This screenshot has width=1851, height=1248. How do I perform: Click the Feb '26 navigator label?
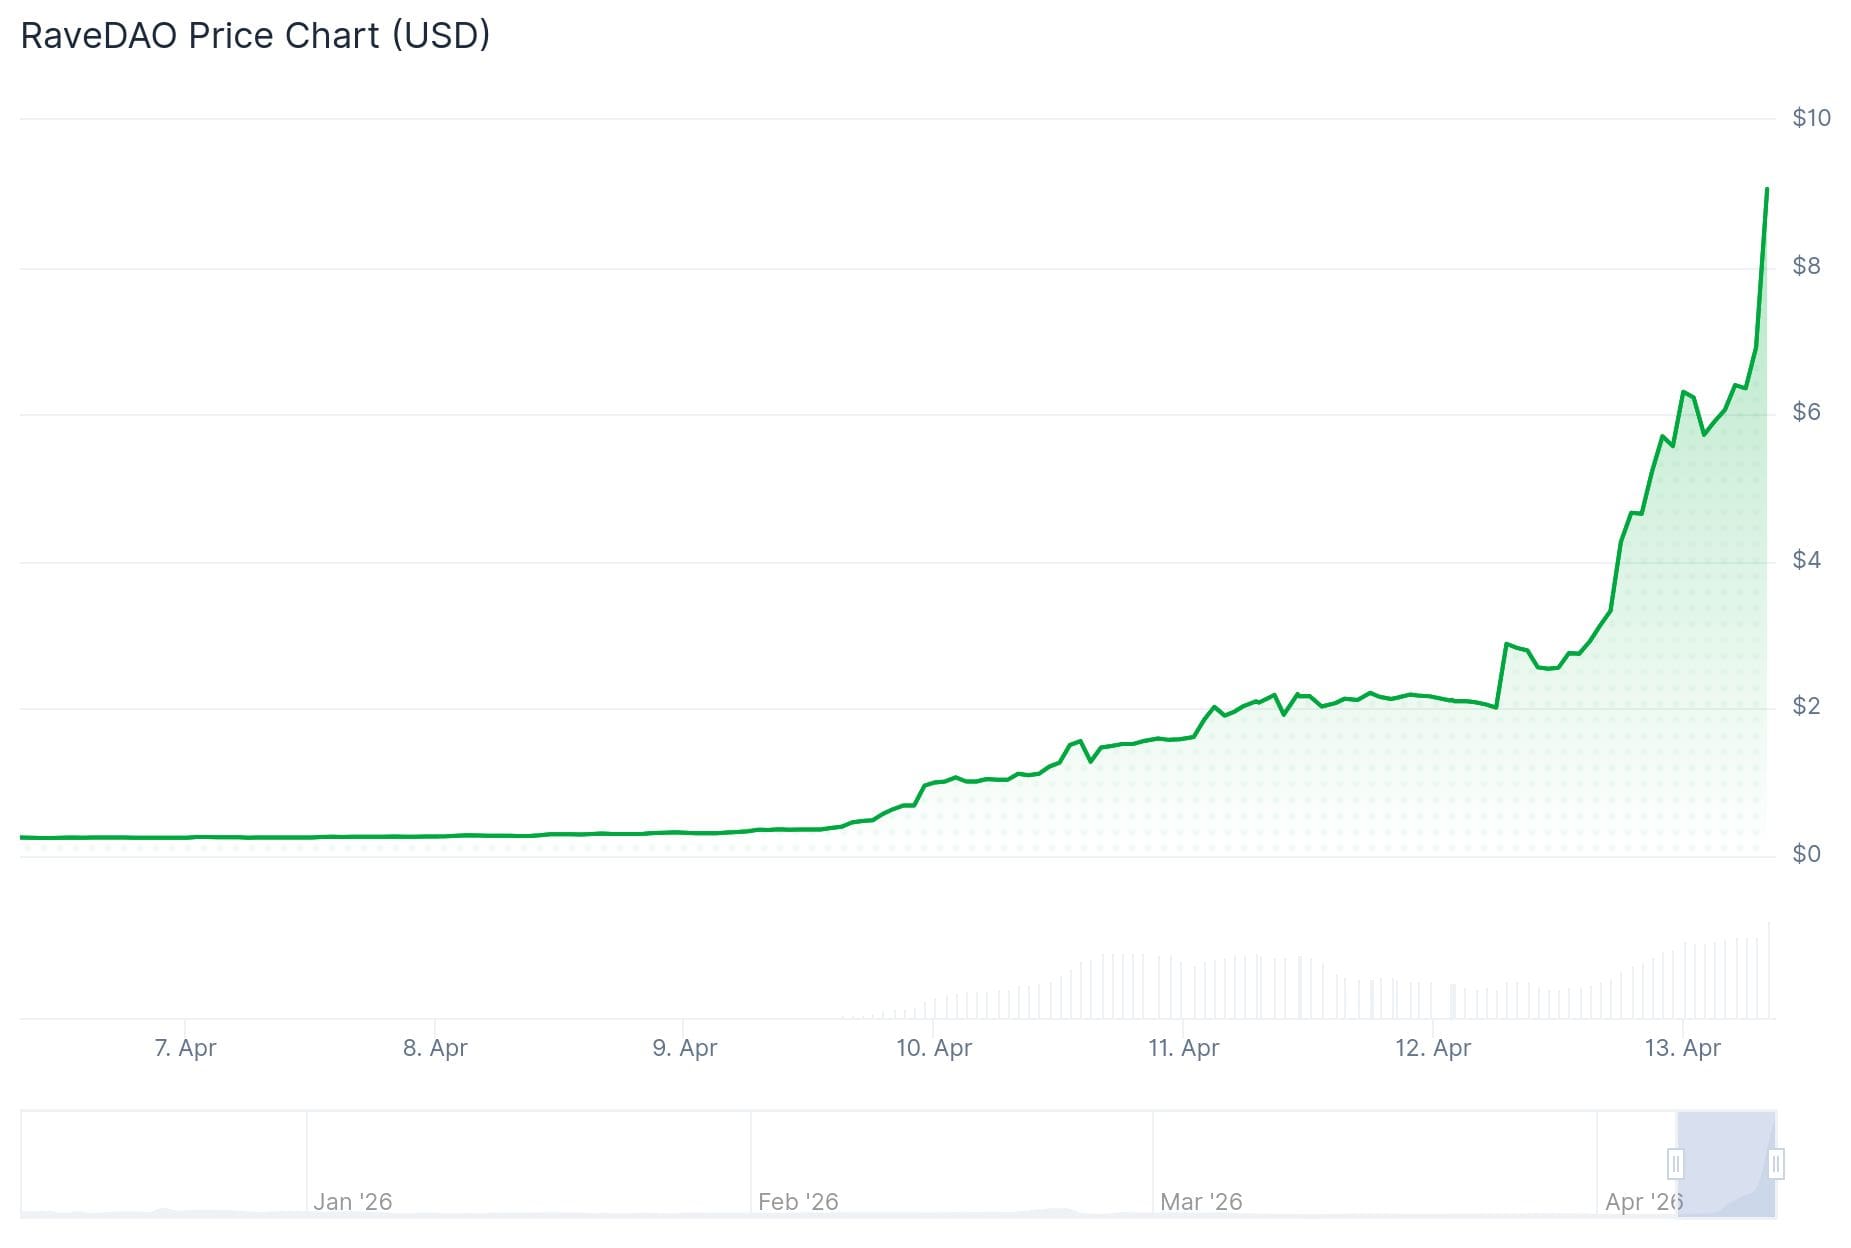tap(797, 1201)
